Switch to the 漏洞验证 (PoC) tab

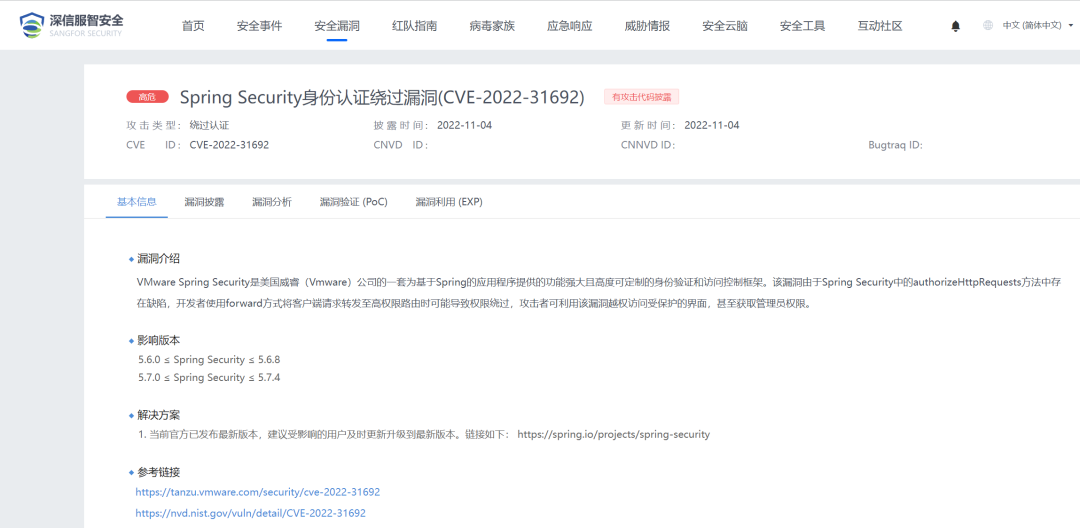pos(353,202)
